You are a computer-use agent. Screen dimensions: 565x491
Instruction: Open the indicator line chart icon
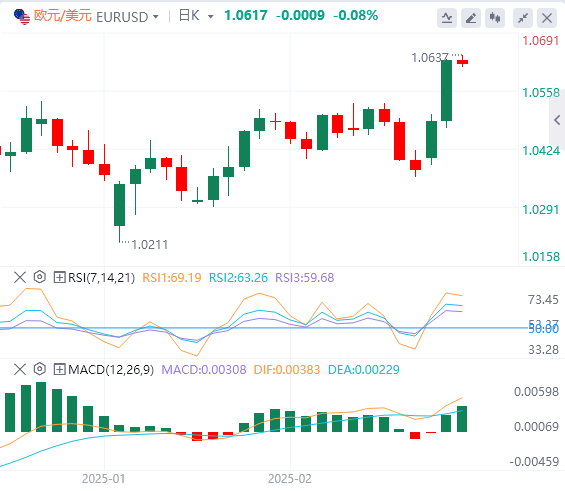point(447,18)
